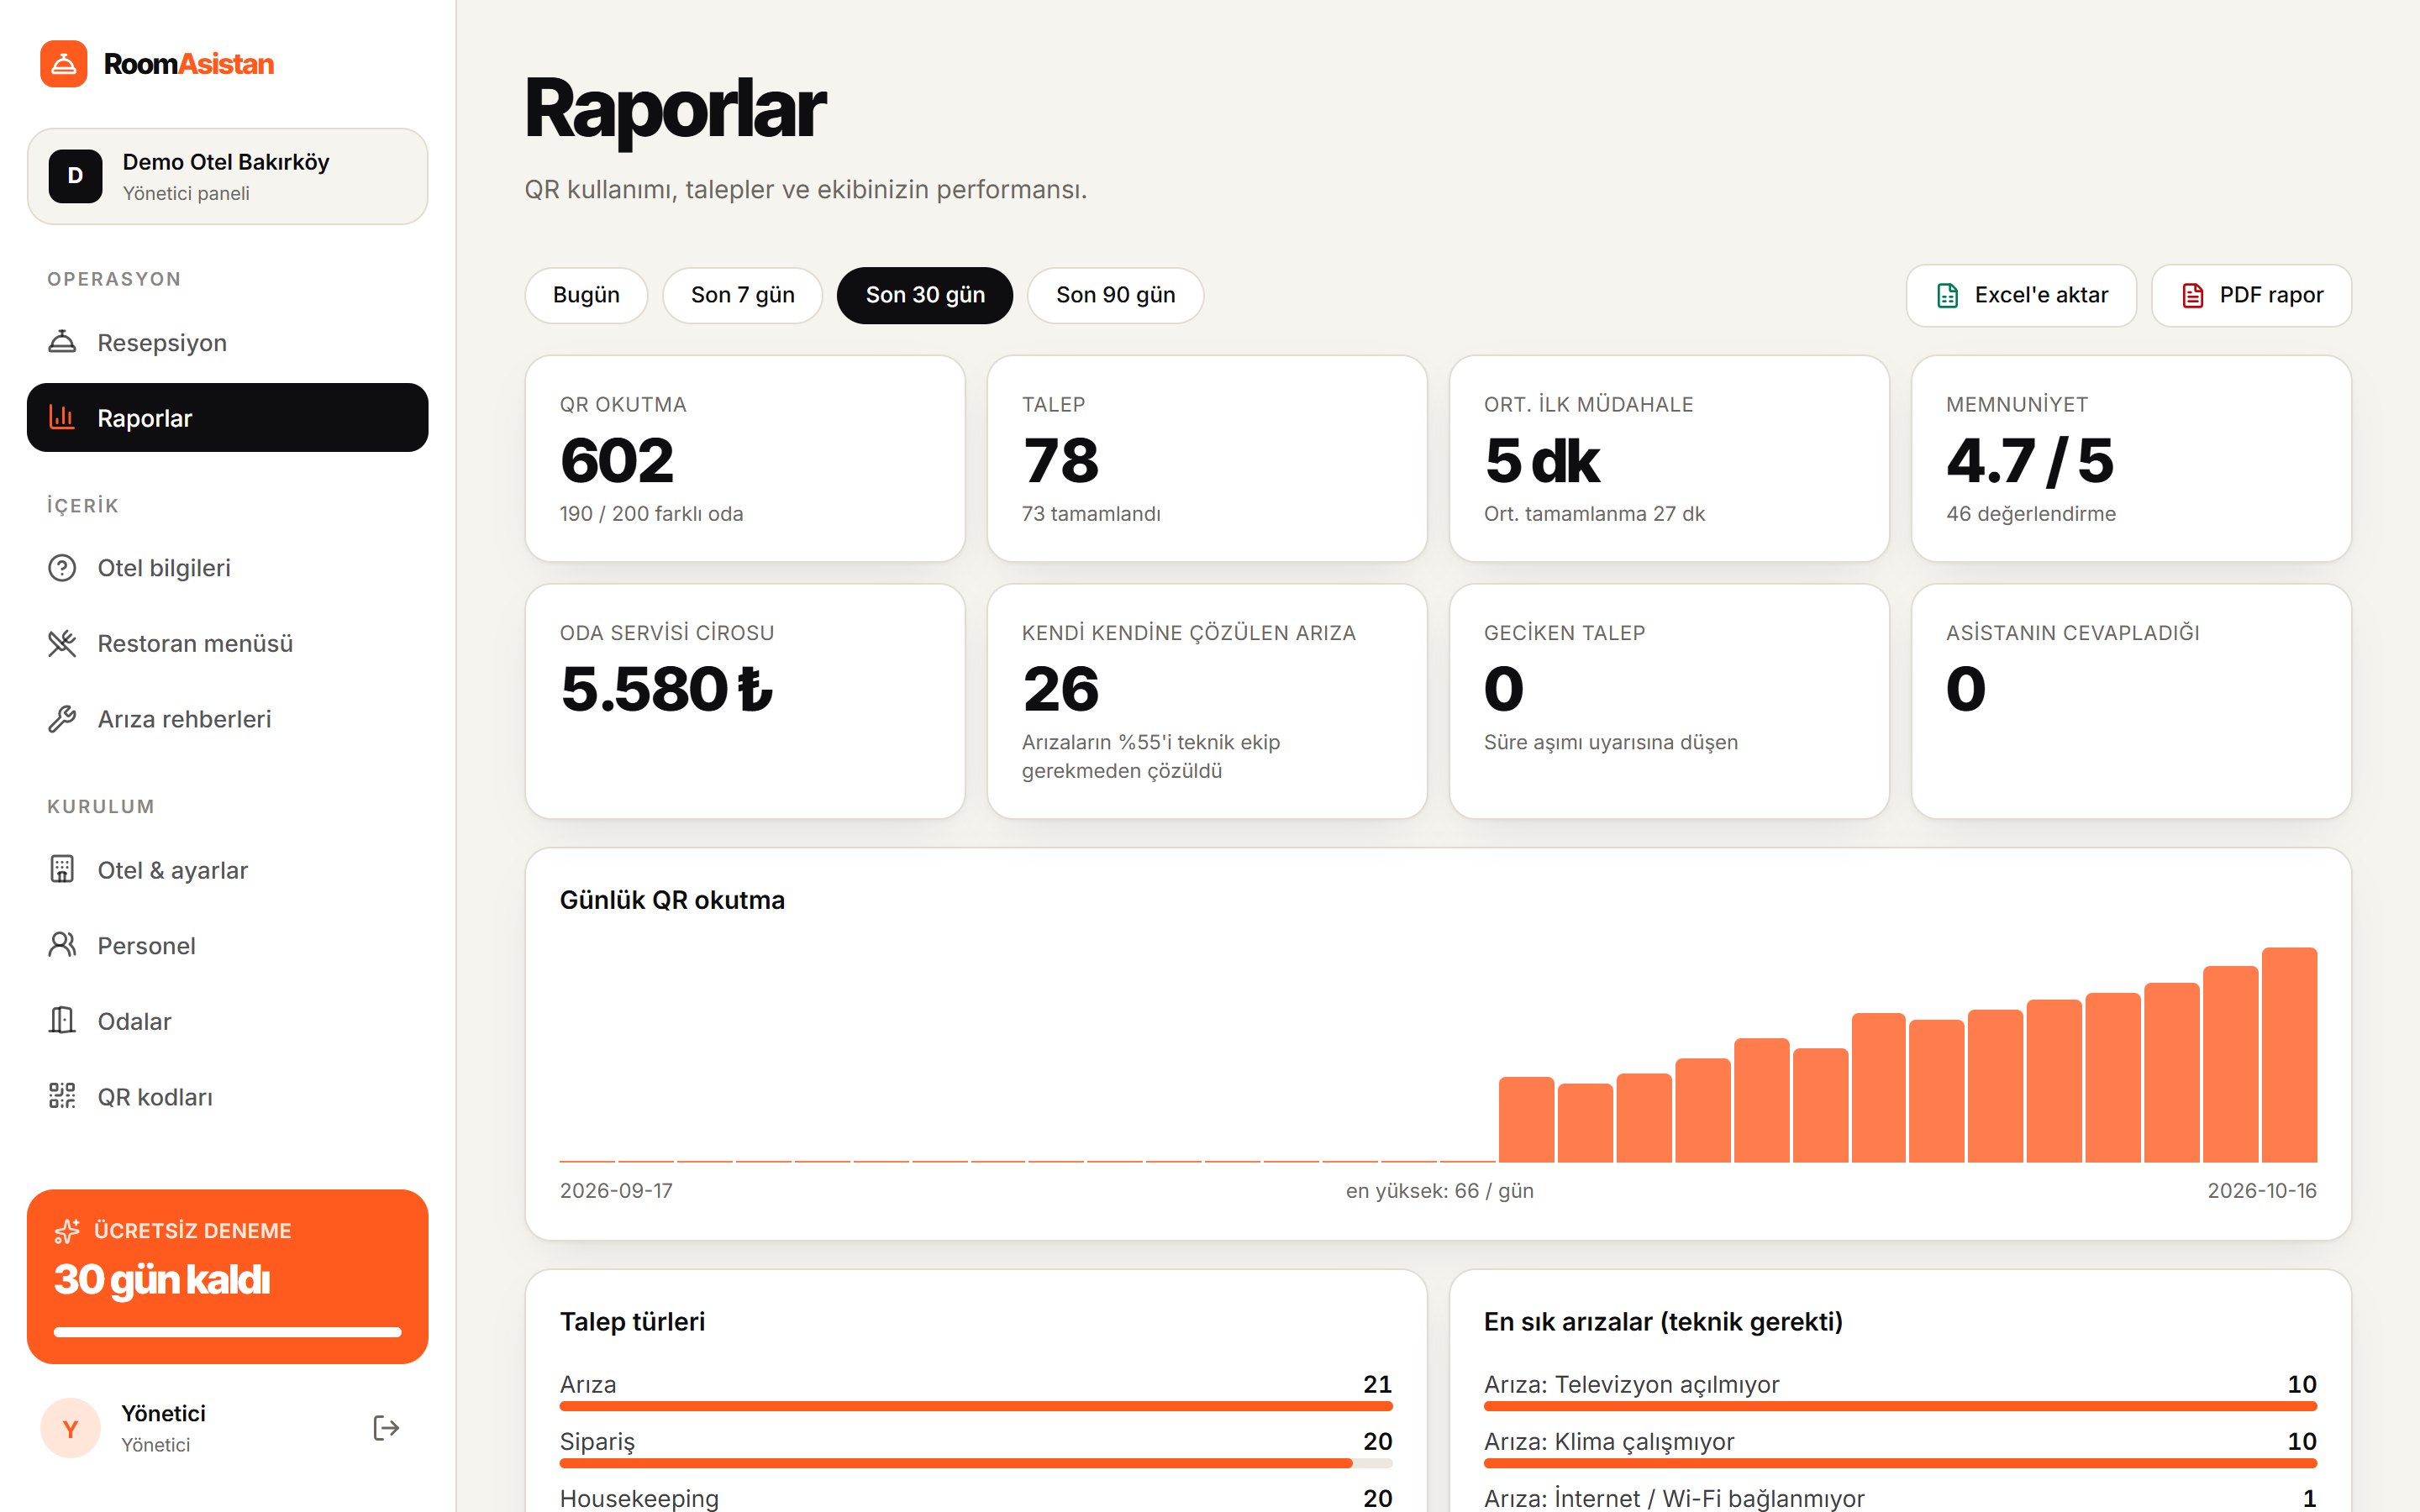This screenshot has width=2420, height=1512.
Task: Click the sparkle icon on Ücretsiz Deneme card
Action: (x=67, y=1231)
